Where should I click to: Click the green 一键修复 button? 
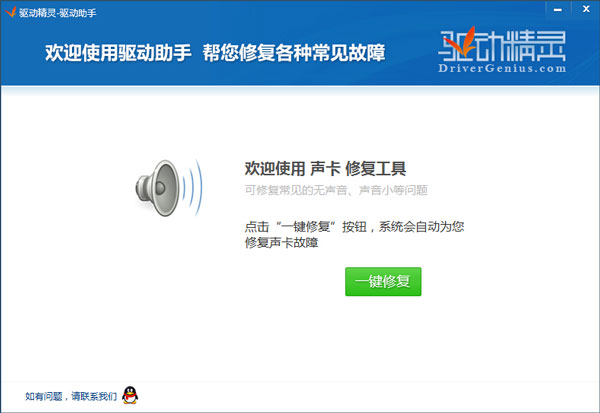[x=383, y=282]
